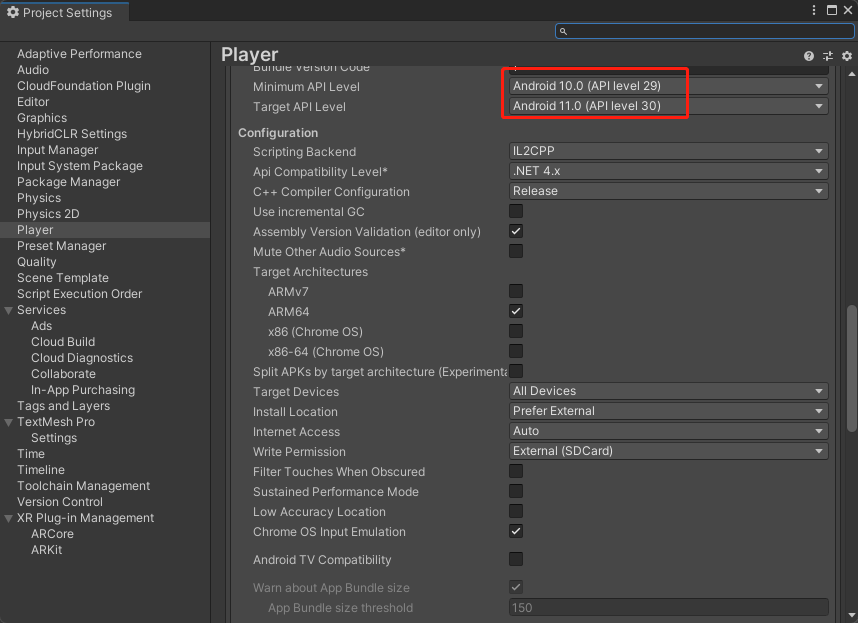The width and height of the screenshot is (858, 623).
Task: Enable Low Accuracy Location checkbox
Action: pyautogui.click(x=516, y=511)
